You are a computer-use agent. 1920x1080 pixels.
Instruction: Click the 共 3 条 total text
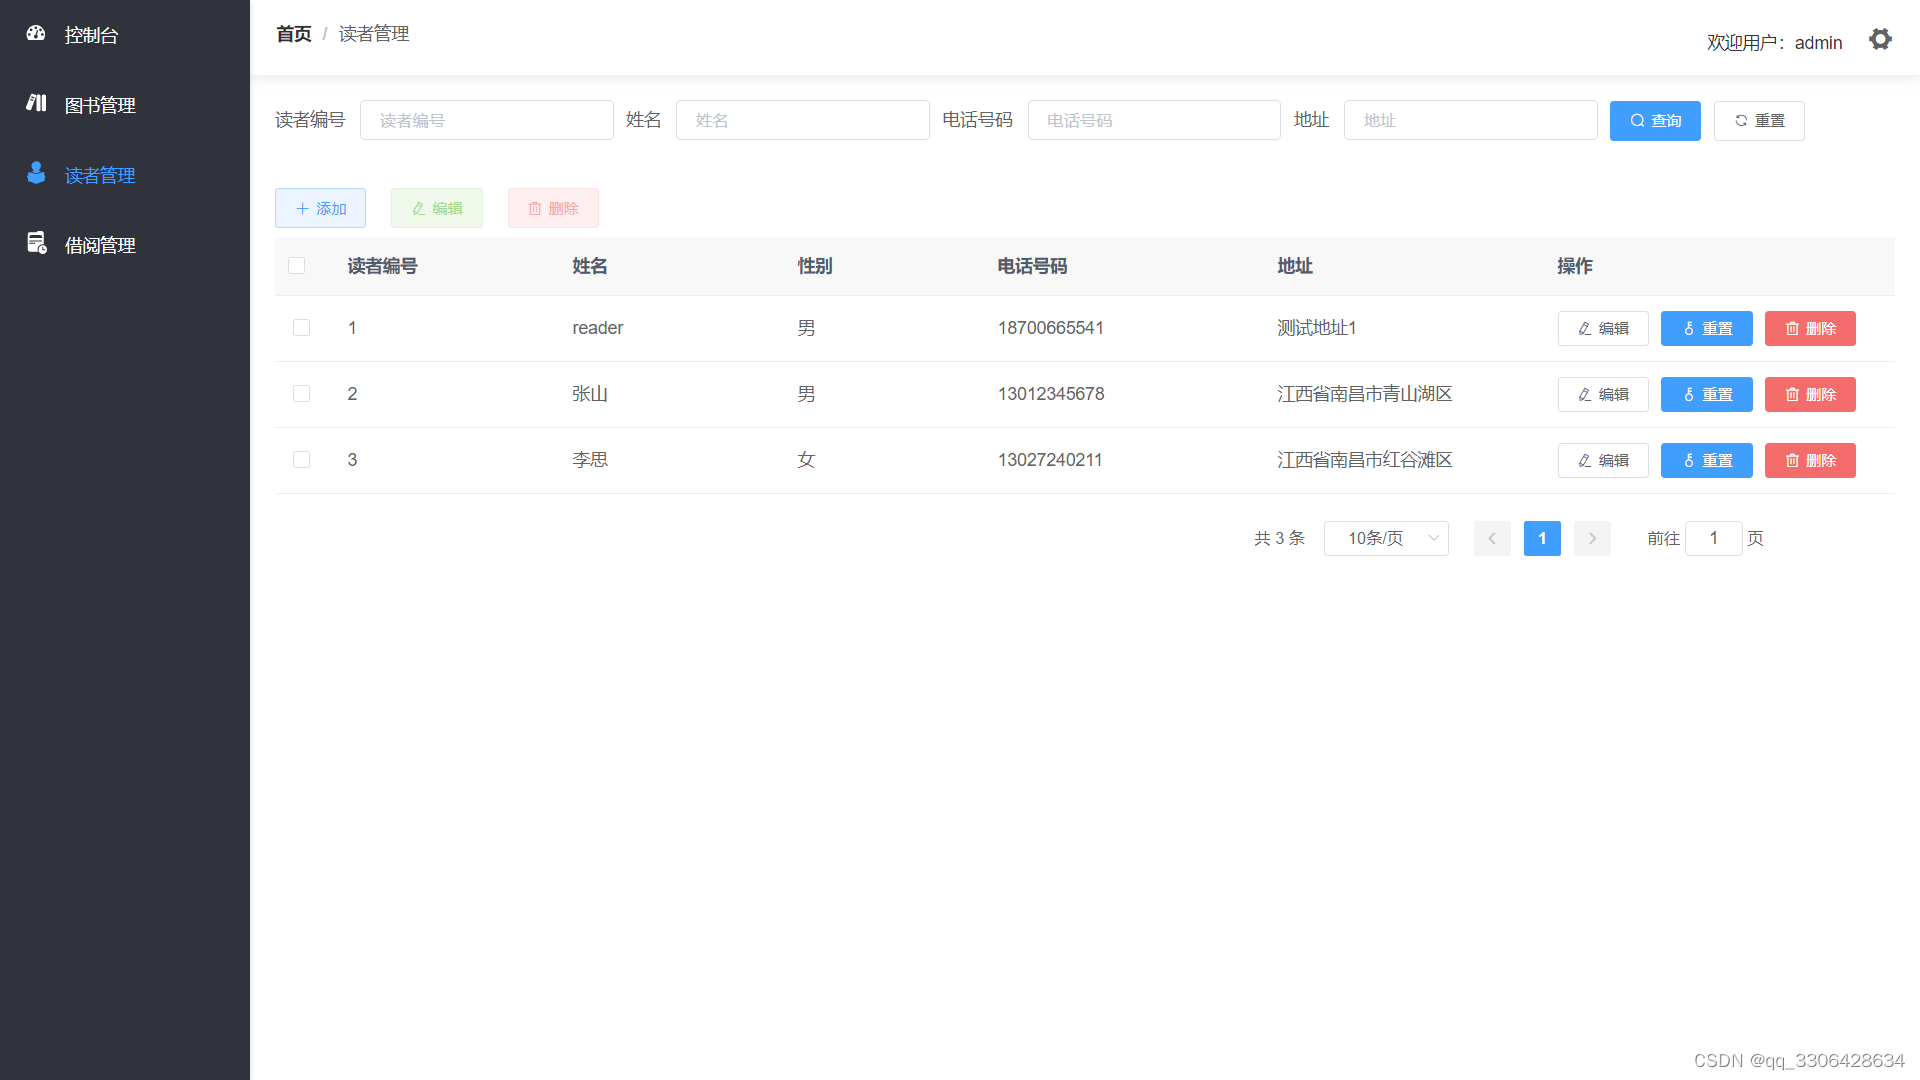(1279, 538)
